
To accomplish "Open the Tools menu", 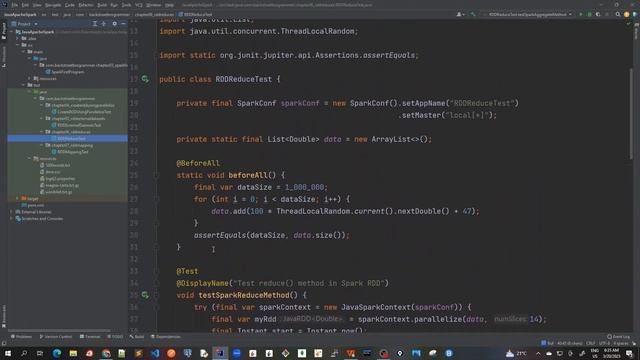I will point(126,5).
